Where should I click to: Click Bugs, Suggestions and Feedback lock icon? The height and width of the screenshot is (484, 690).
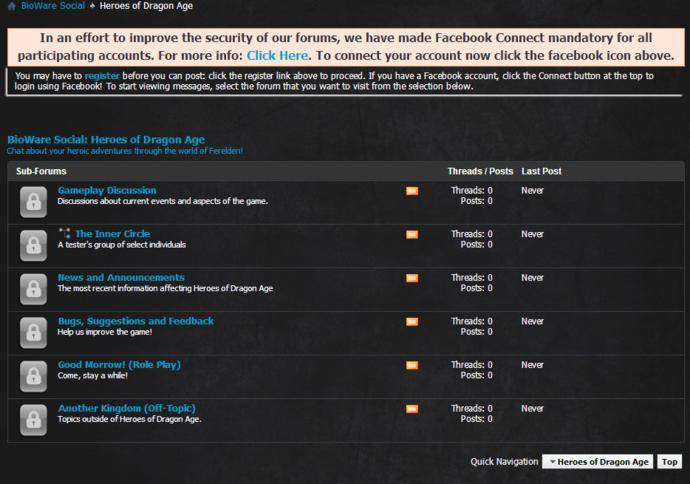click(x=33, y=333)
